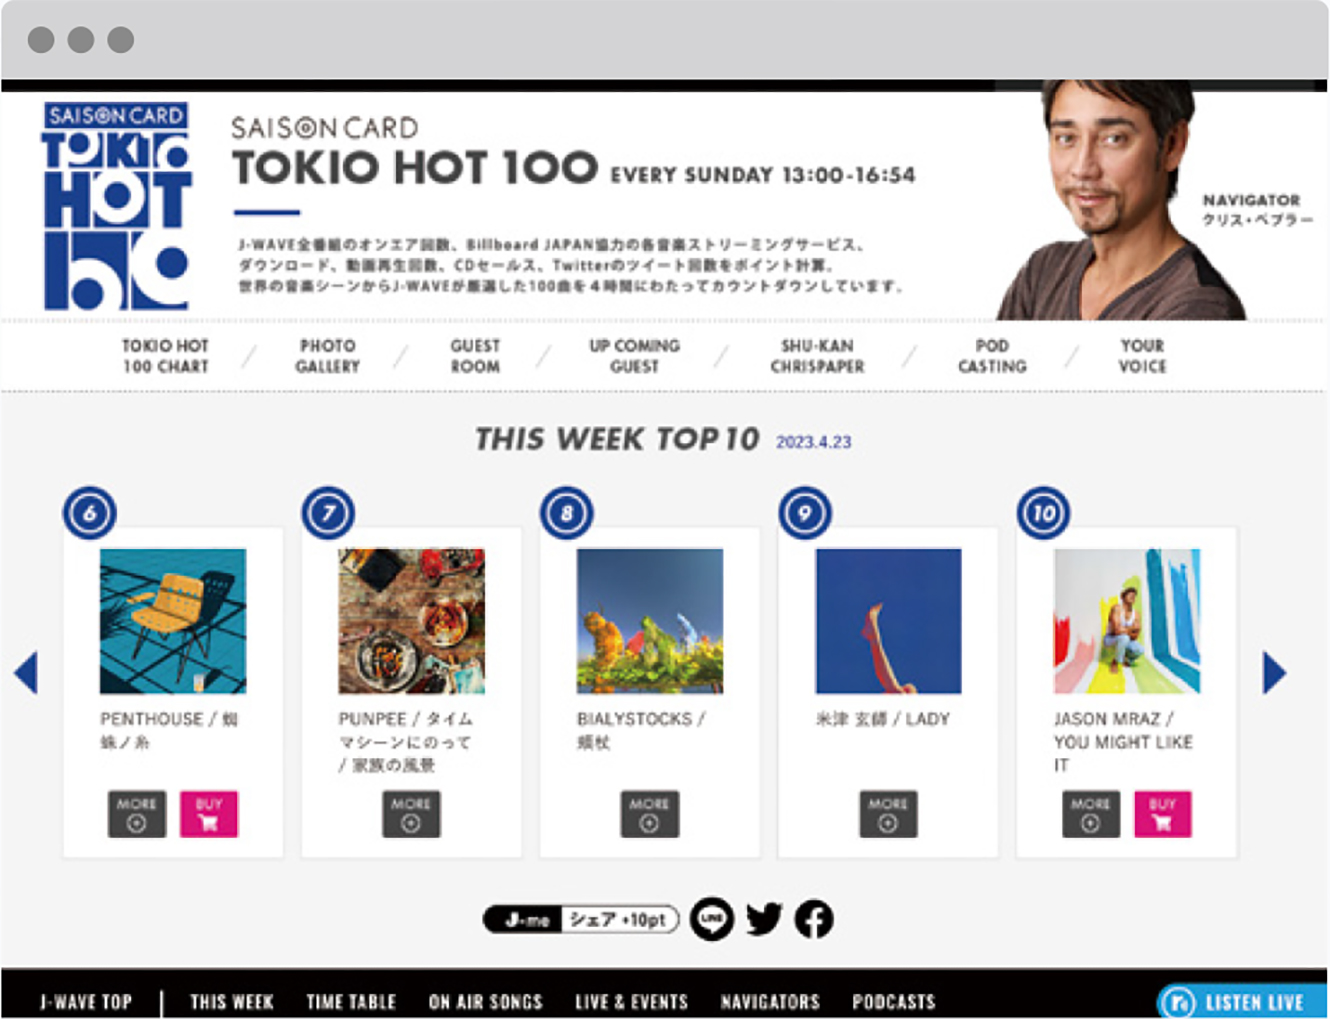Go to the Pod Casting section
This screenshot has height=1019, width=1330.
tap(992, 356)
